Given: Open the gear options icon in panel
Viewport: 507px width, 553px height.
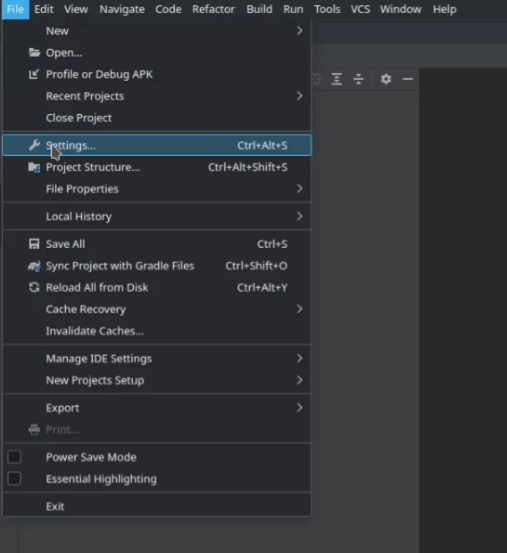Looking at the screenshot, I should click(386, 79).
